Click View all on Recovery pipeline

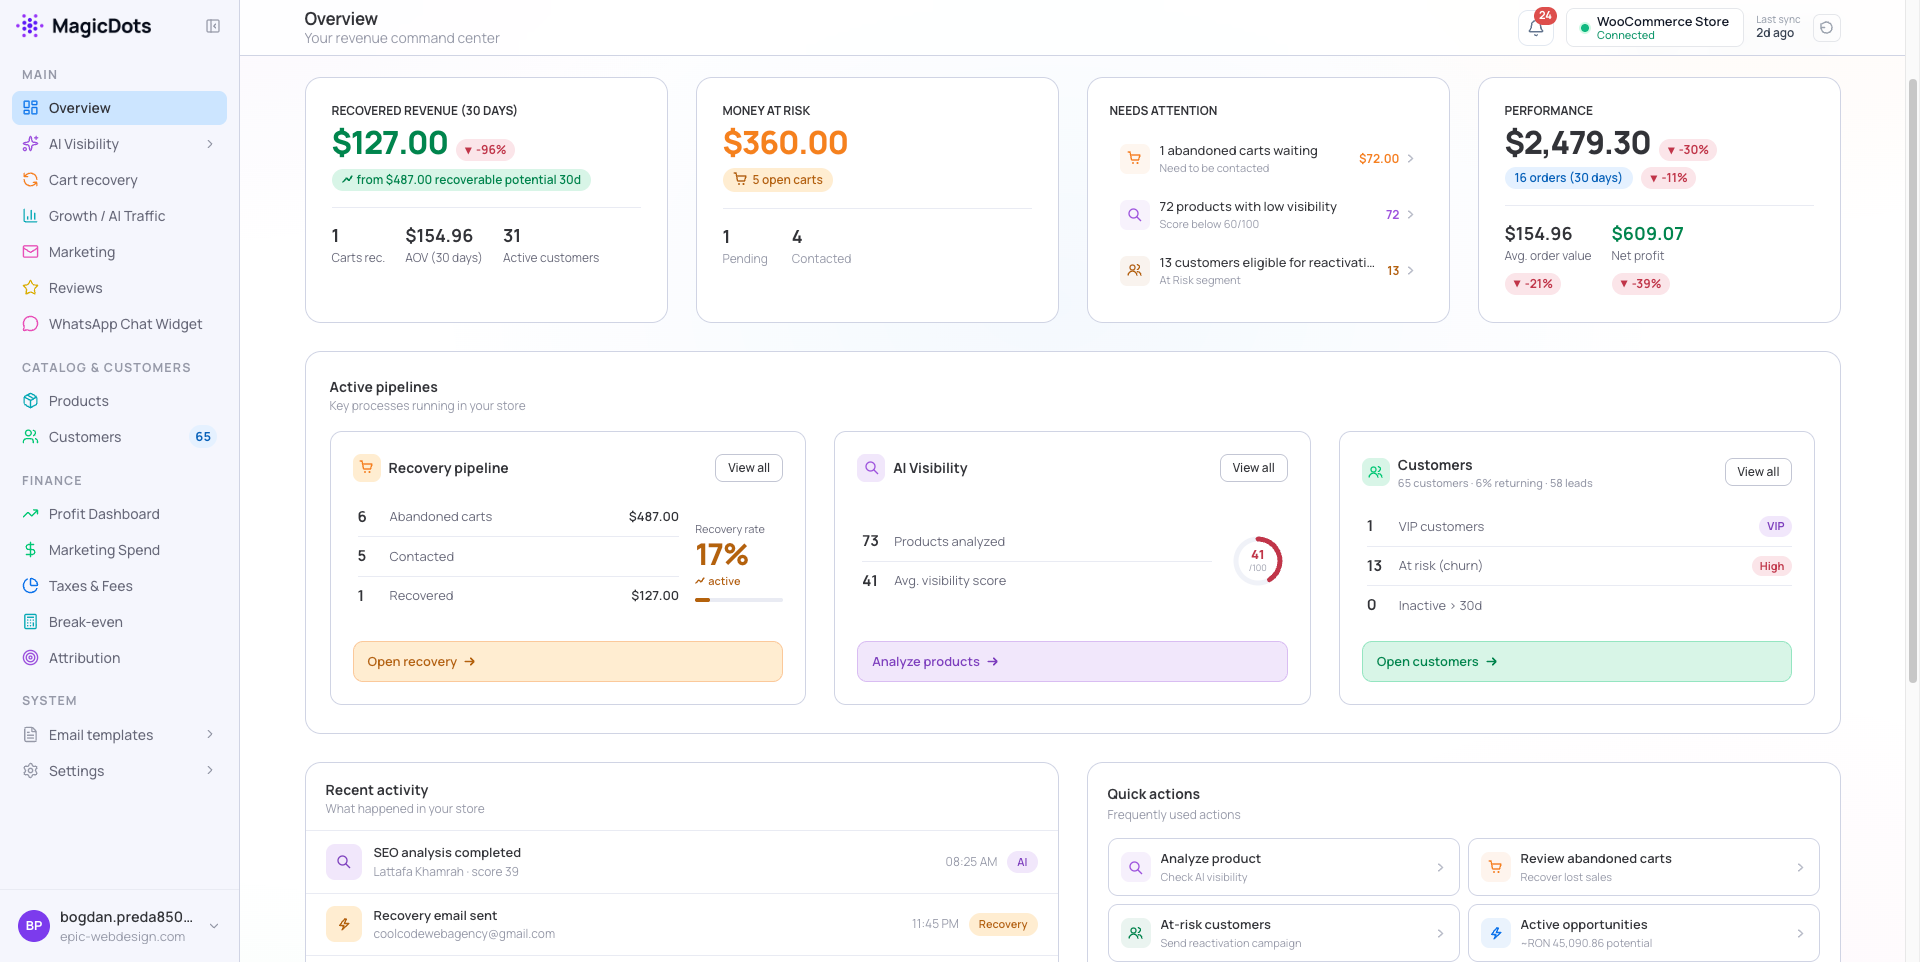[749, 468]
